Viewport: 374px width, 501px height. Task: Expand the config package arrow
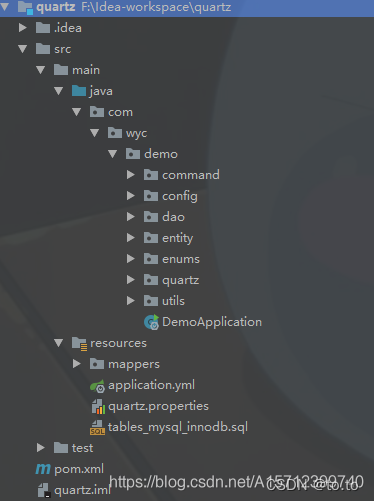(131, 196)
